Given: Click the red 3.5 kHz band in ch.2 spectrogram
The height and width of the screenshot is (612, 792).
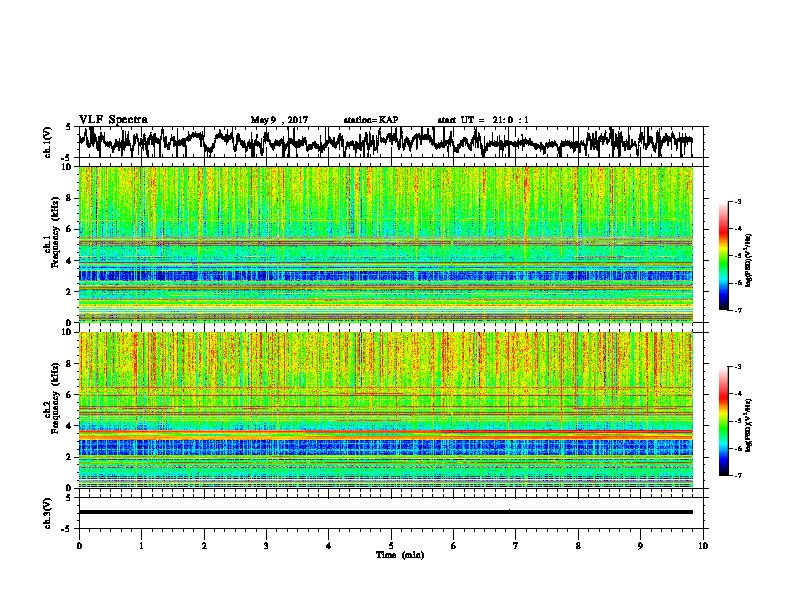Looking at the screenshot, I should 386,434.
